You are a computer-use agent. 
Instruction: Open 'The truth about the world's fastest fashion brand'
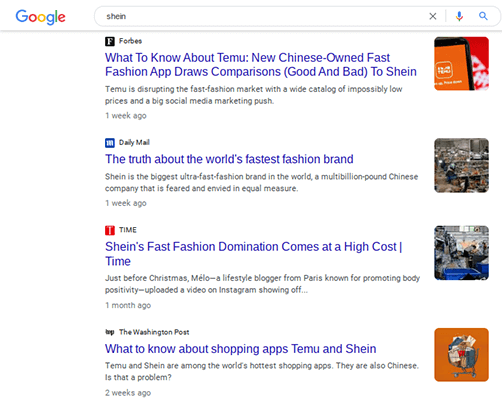tap(229, 159)
